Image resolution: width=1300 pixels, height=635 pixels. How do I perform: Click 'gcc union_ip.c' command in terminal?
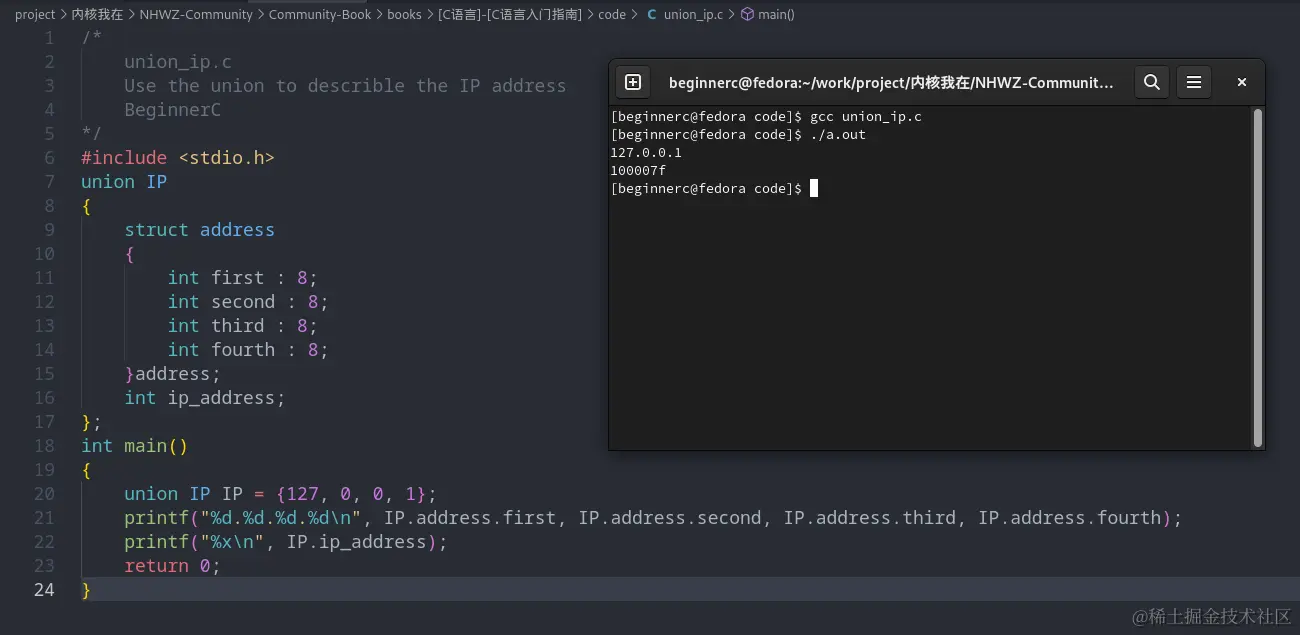[x=866, y=117]
